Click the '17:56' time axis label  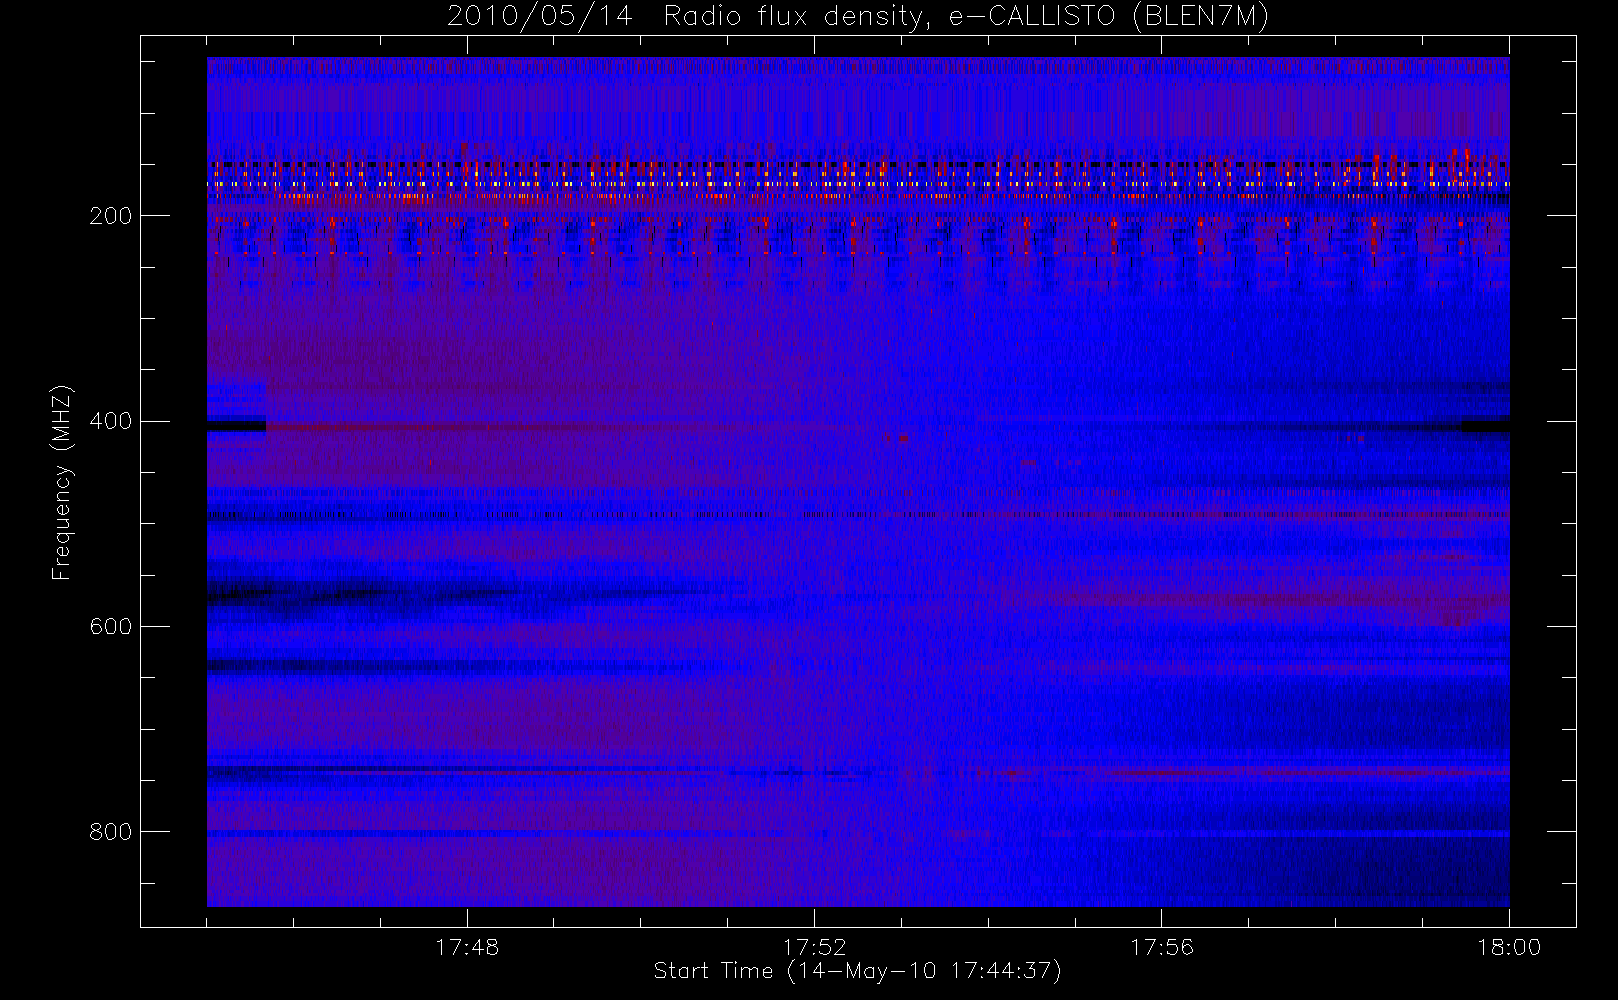click(1162, 947)
